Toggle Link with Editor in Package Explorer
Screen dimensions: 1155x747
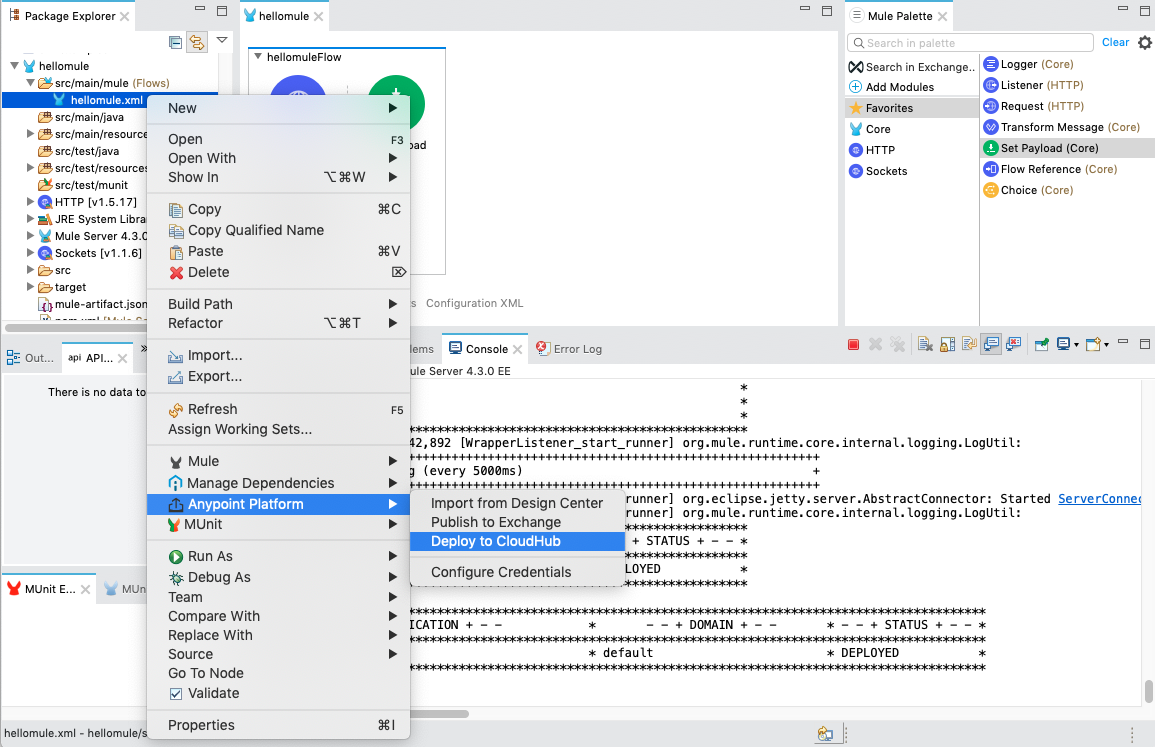[x=196, y=42]
